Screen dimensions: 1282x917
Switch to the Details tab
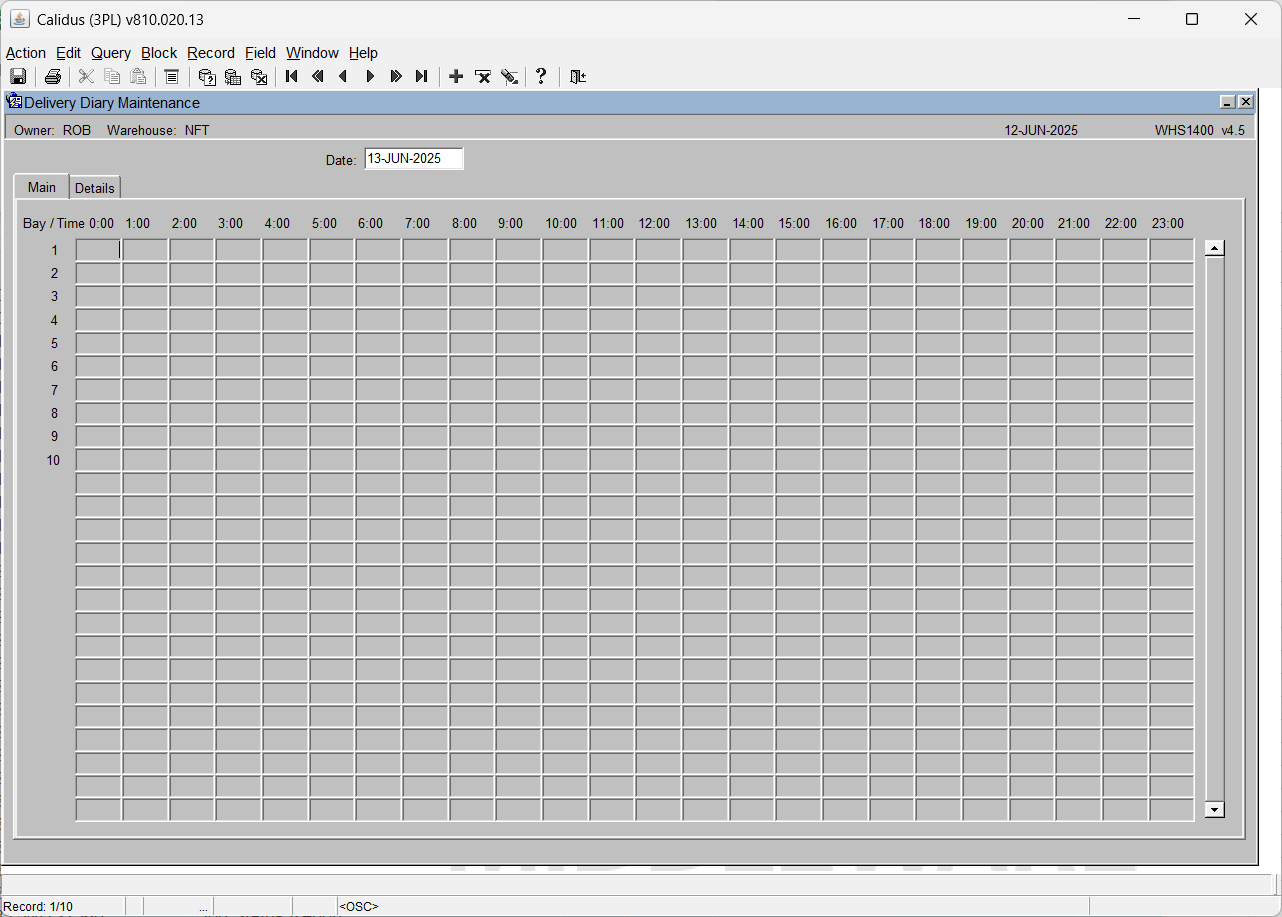pyautogui.click(x=95, y=188)
